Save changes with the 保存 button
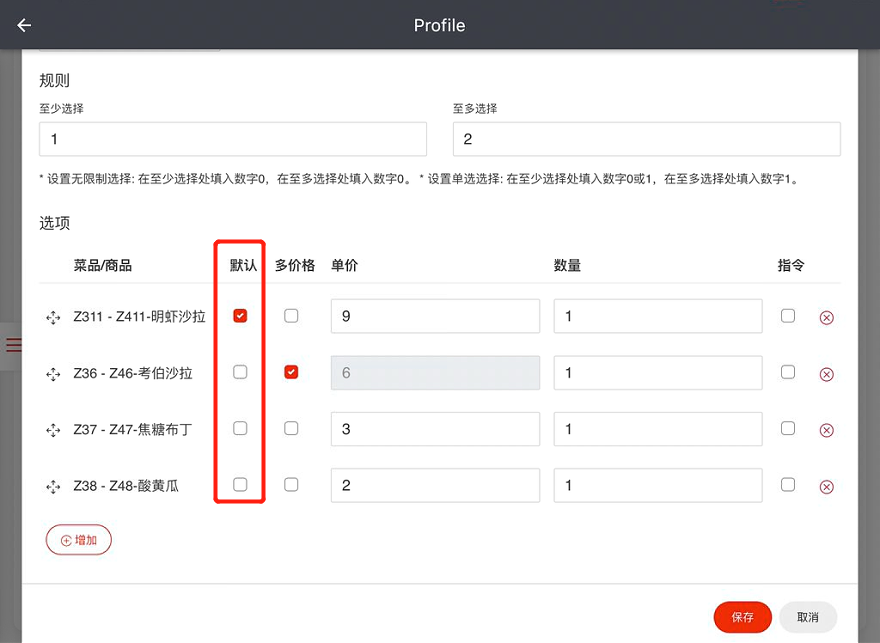This screenshot has height=643, width=880. pos(742,617)
